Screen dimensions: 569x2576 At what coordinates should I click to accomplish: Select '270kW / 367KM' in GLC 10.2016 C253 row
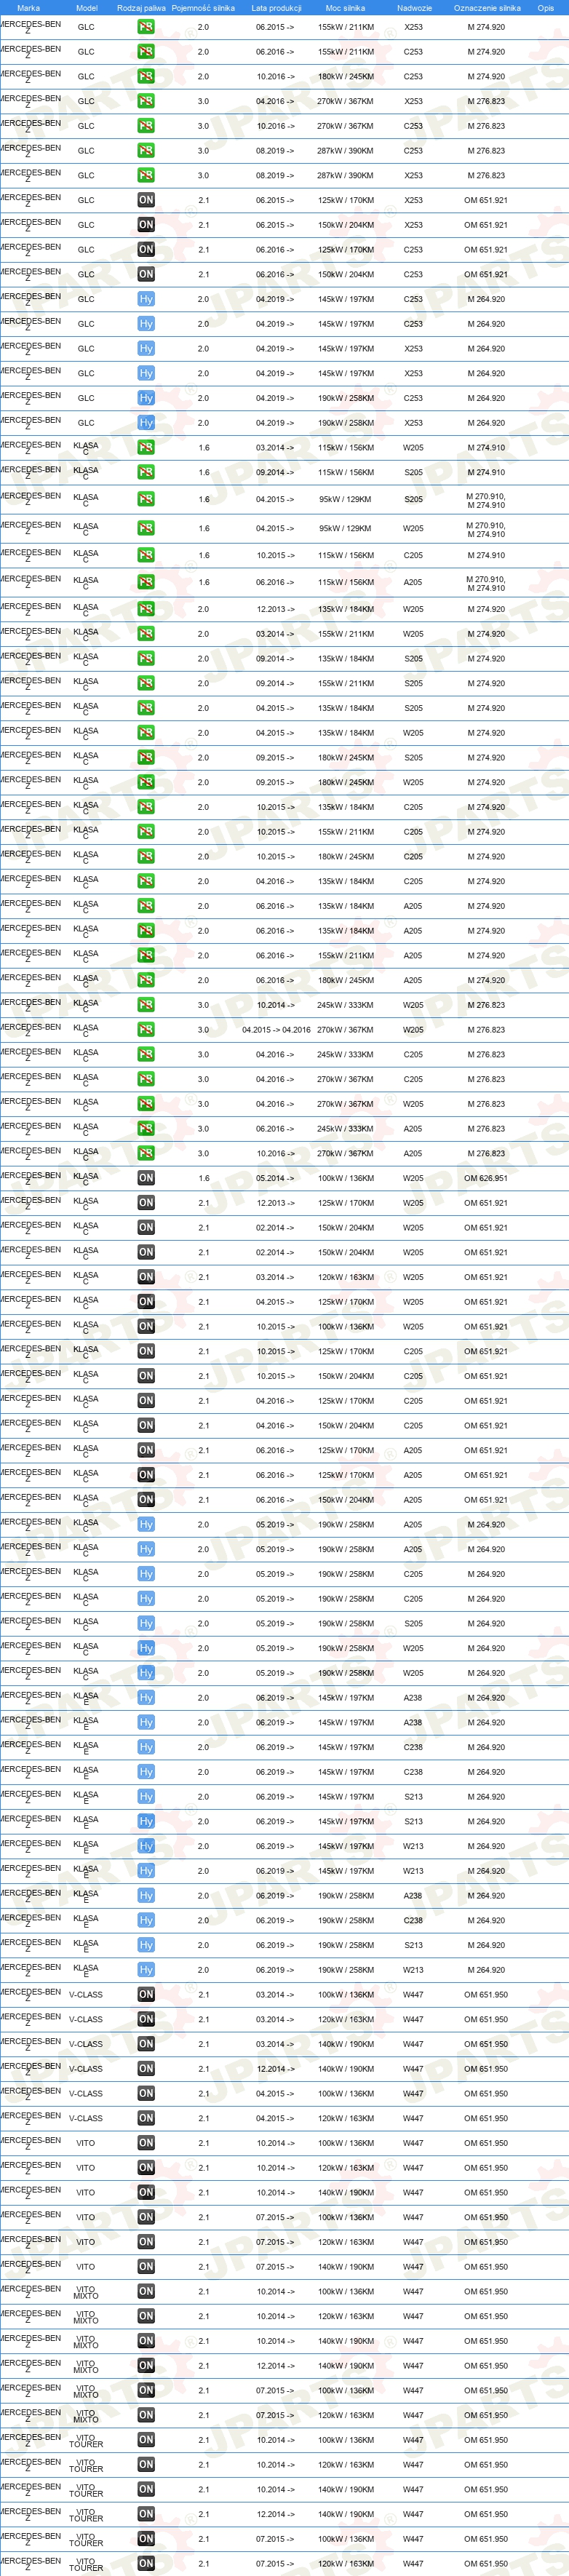click(345, 126)
